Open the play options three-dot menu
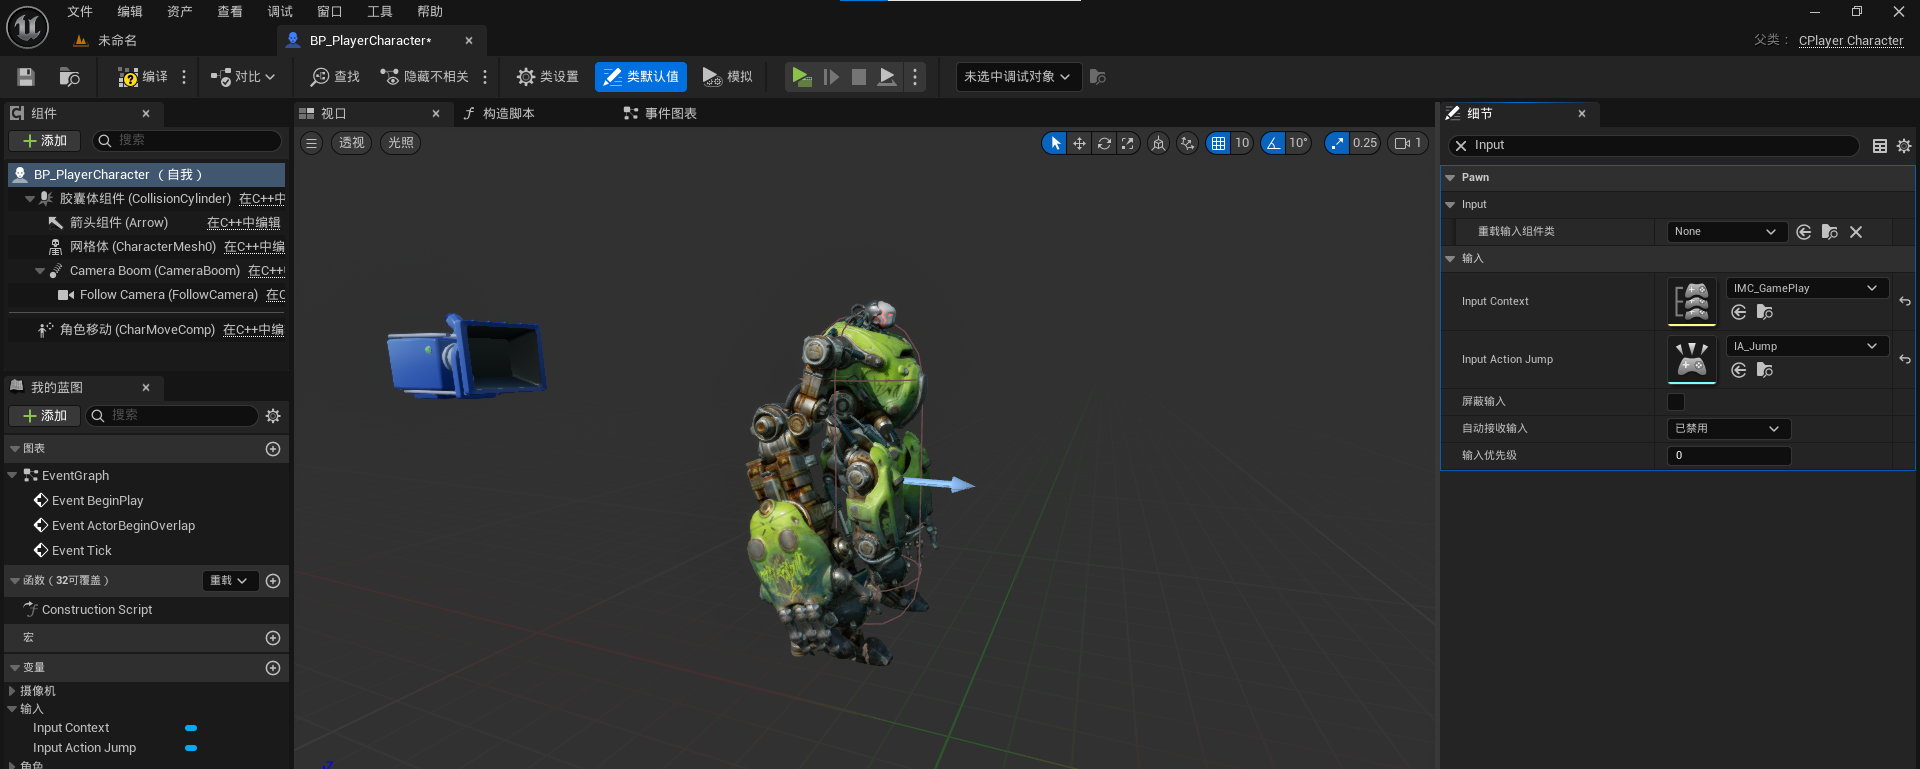 (x=915, y=77)
